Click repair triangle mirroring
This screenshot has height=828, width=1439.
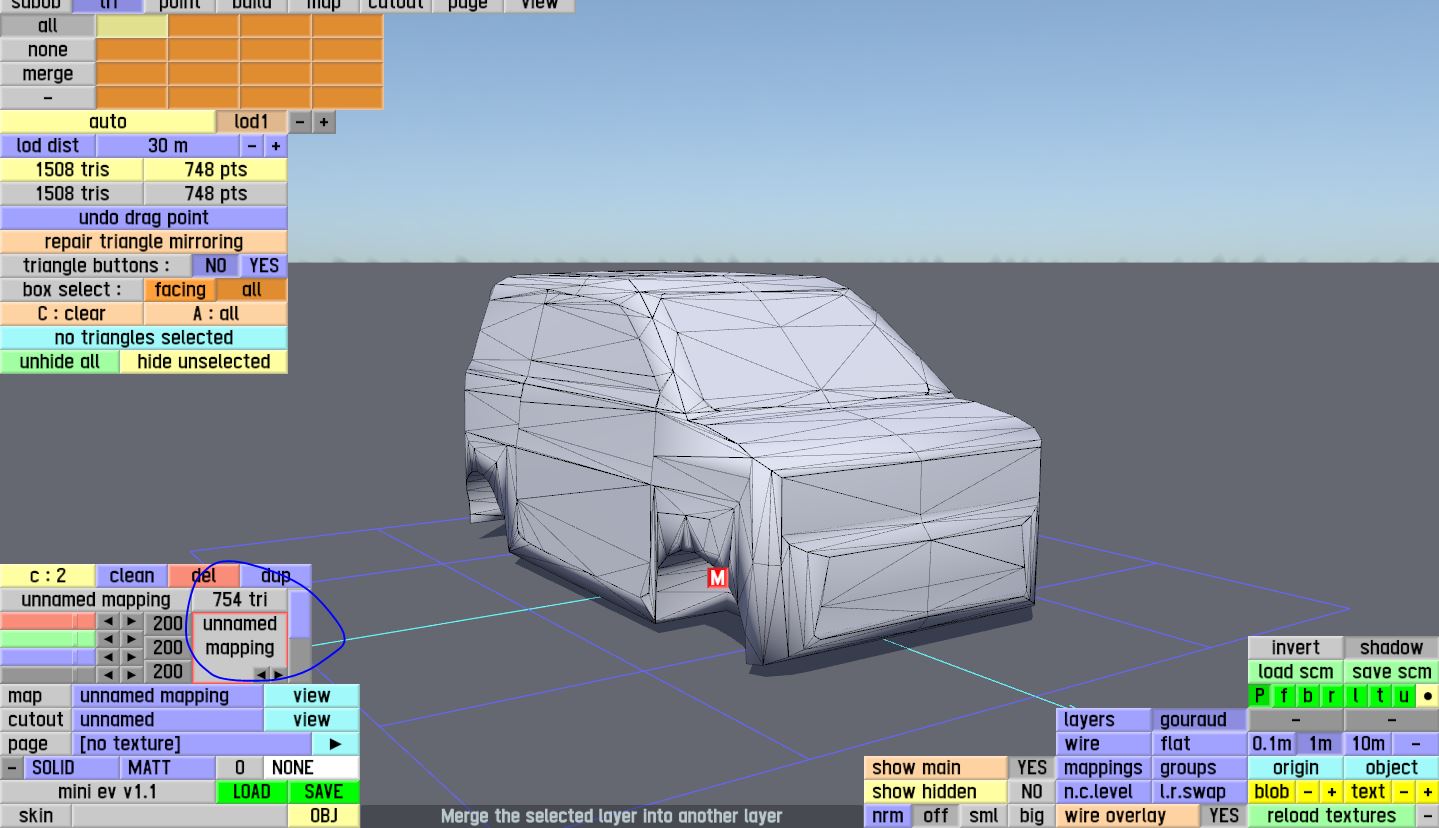144,242
